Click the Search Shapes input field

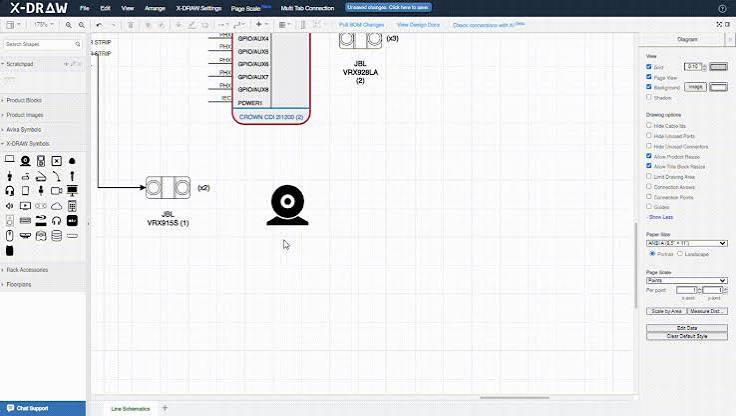tap(43, 44)
